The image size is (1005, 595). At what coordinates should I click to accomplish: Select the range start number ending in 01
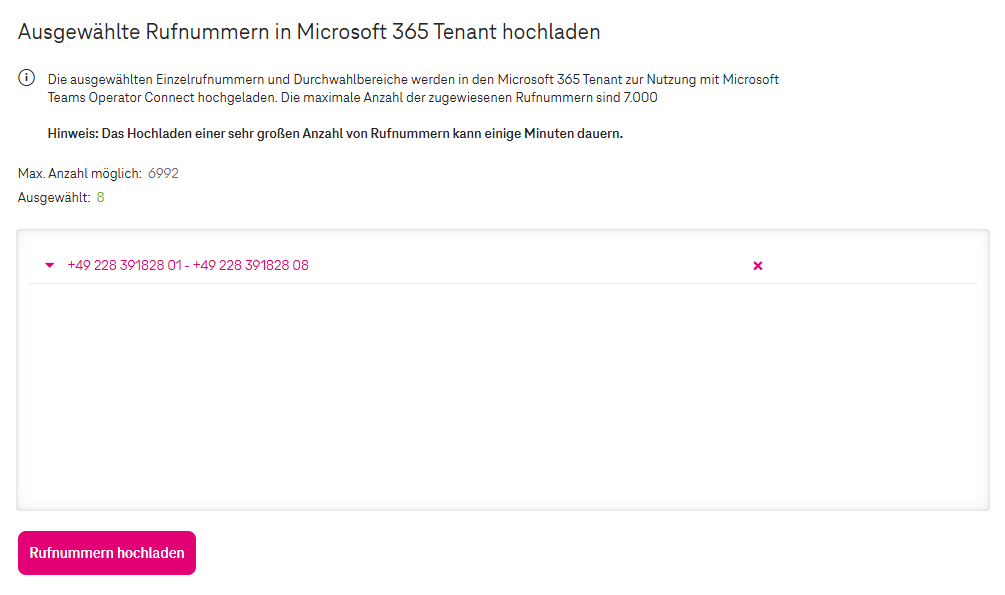[126, 266]
